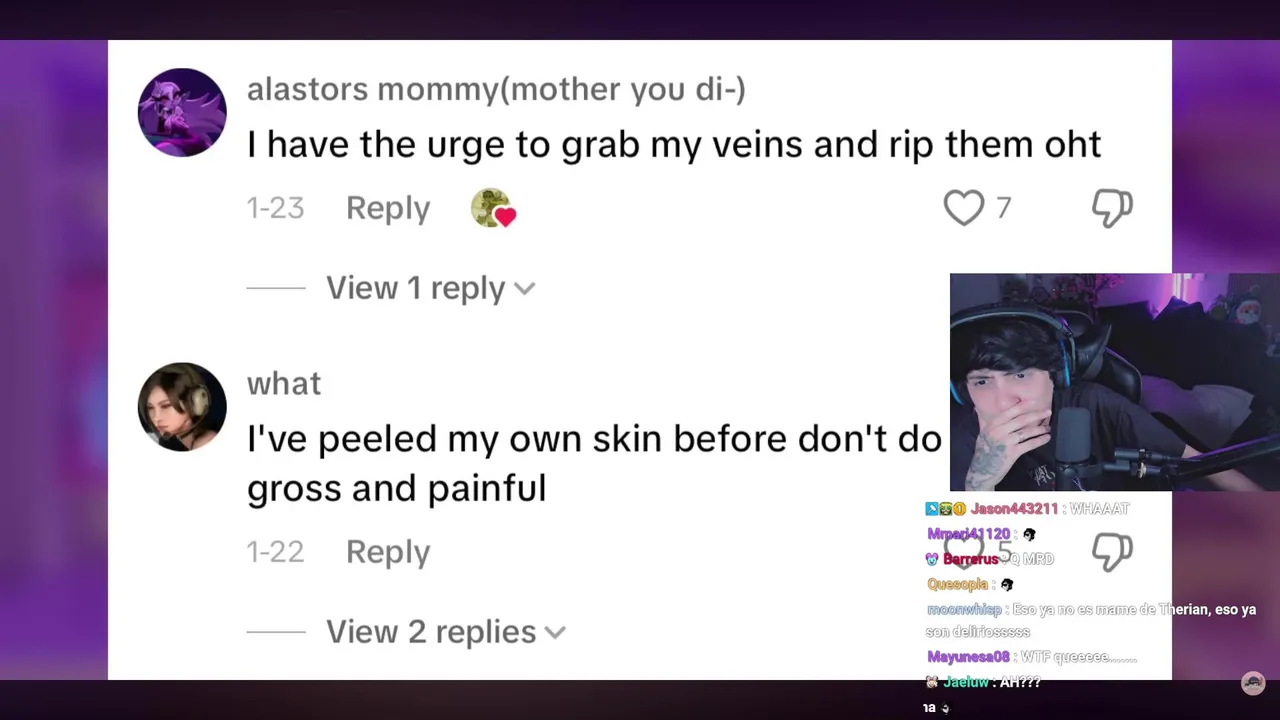Screen dimensions: 1280x720
Task: Like the veins comment with the heart
Action: [964, 208]
